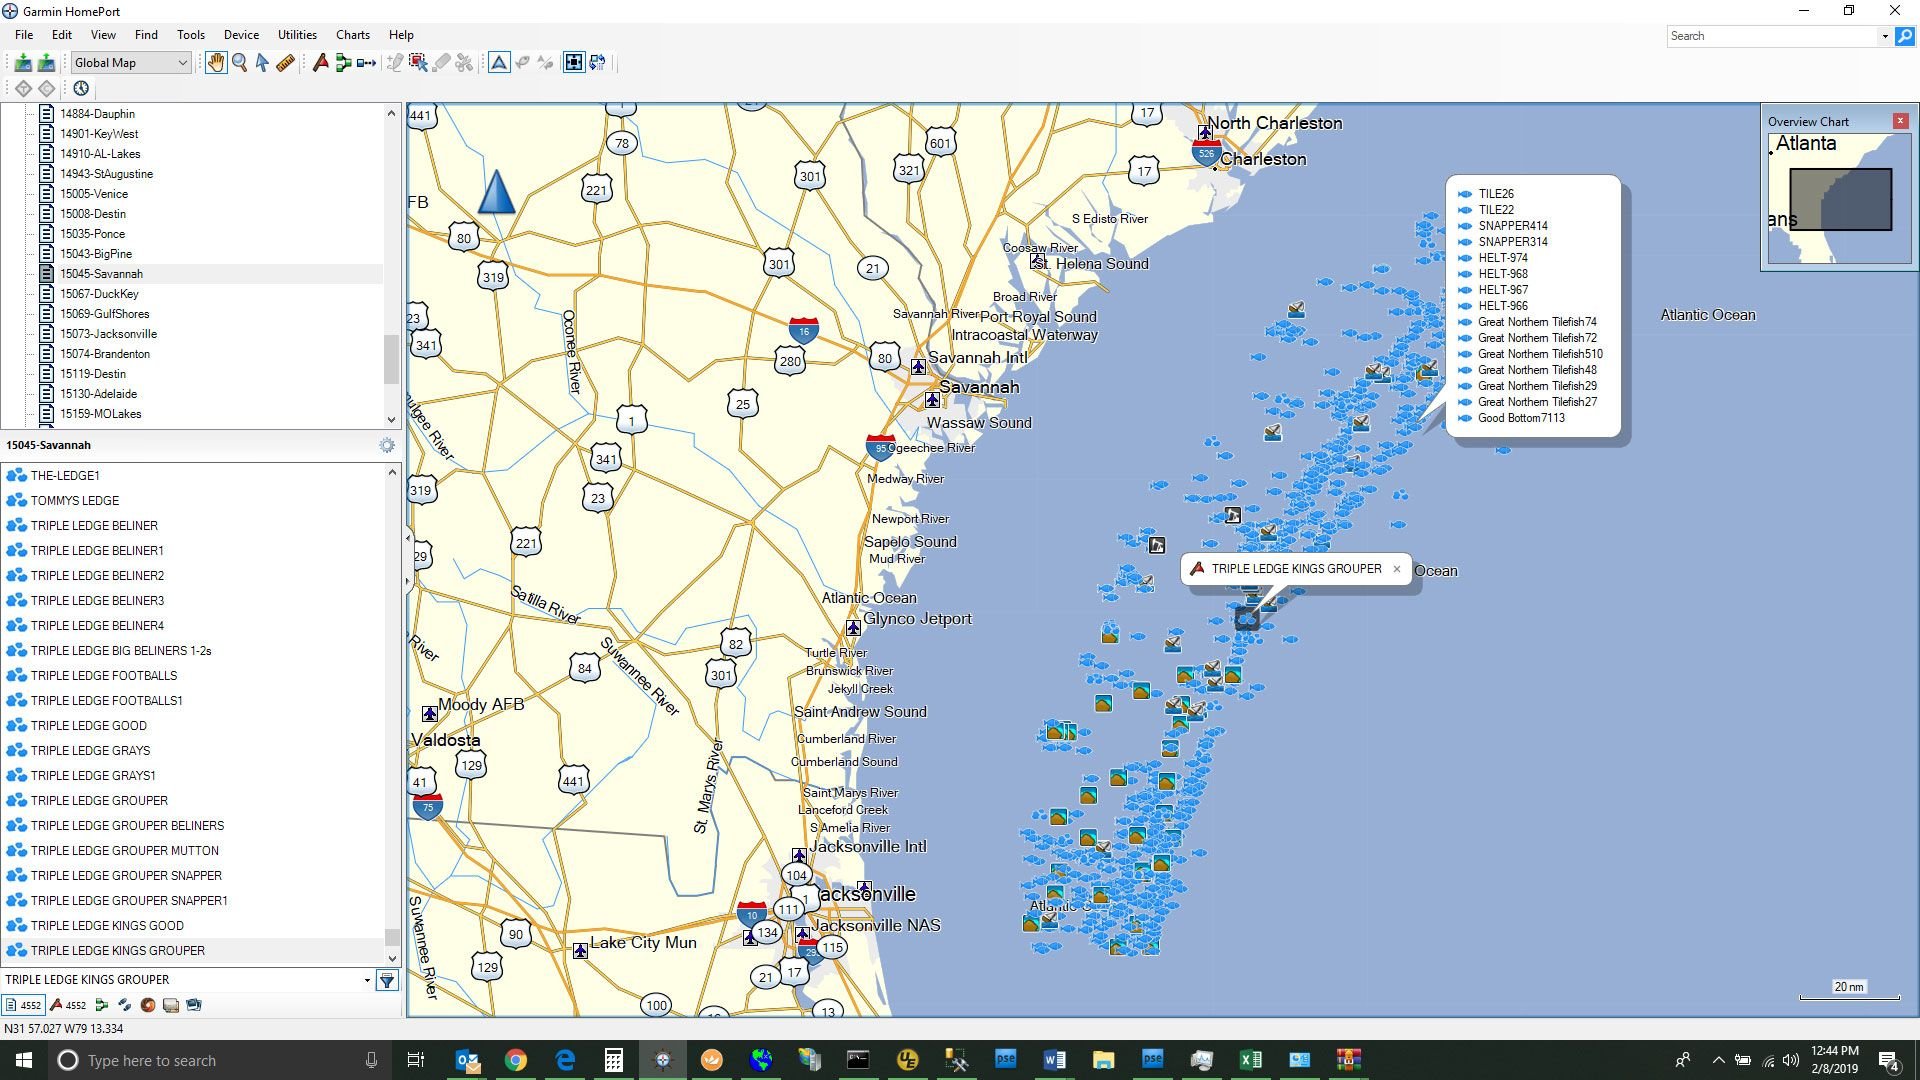Toggle the gray stacked-cards filter icon
The image size is (1920, 1080).
coord(171,1005)
